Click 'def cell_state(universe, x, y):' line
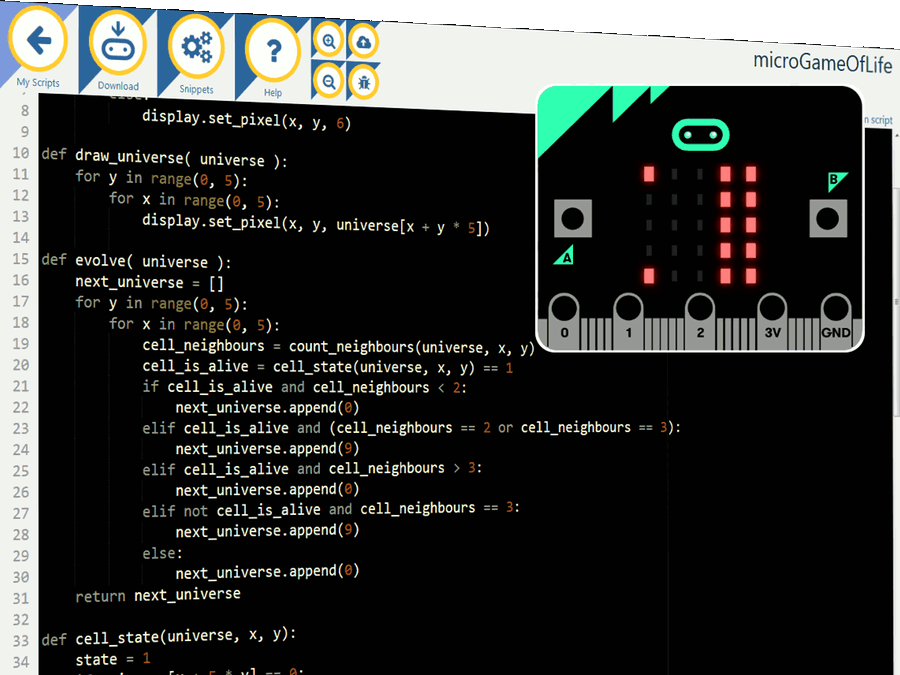Screen dimensions: 900x675 [x=169, y=637]
